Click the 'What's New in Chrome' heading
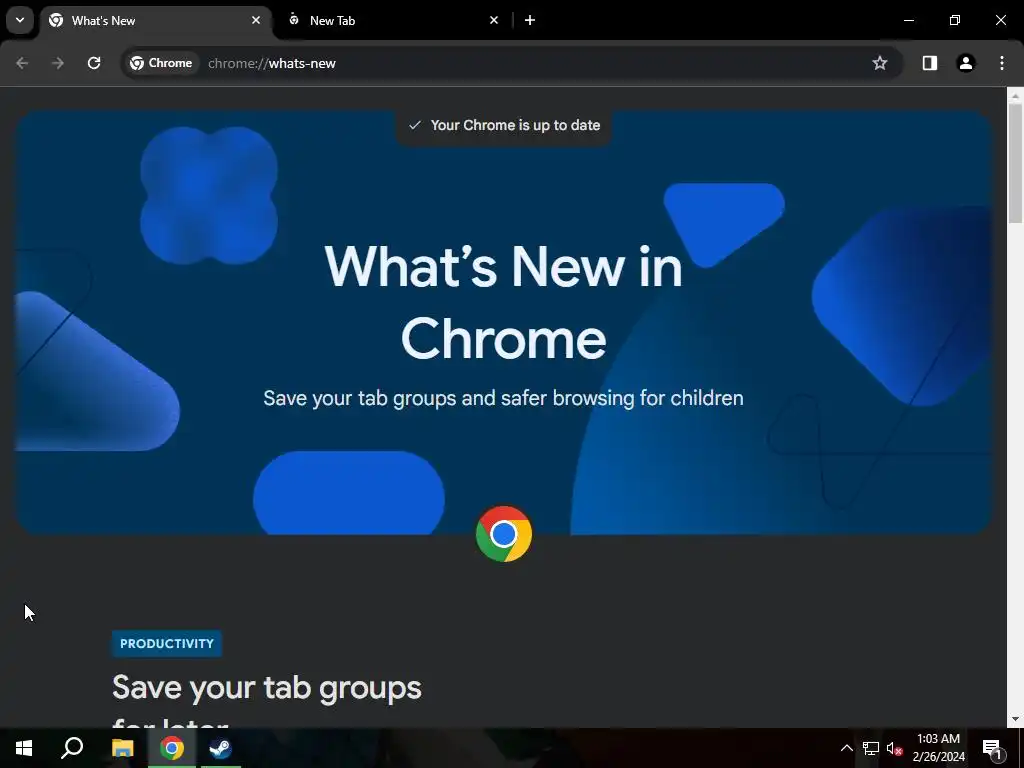Screen dimensions: 1024x768 (x=504, y=302)
